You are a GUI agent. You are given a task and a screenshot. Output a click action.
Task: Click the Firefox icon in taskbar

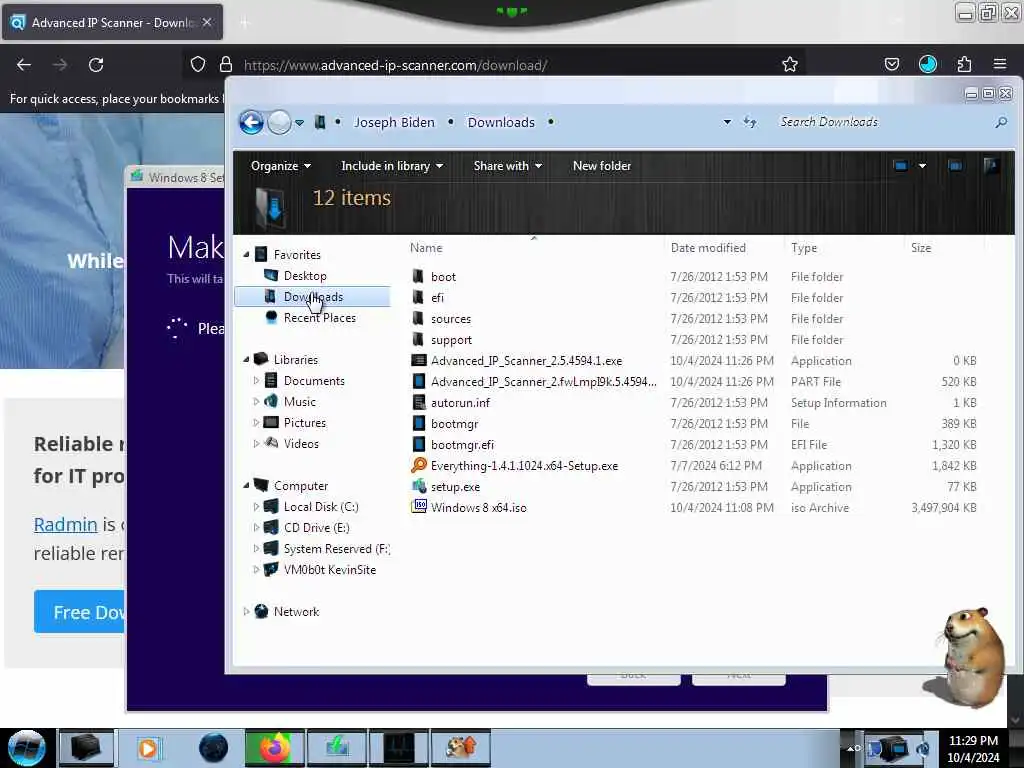[x=275, y=748]
